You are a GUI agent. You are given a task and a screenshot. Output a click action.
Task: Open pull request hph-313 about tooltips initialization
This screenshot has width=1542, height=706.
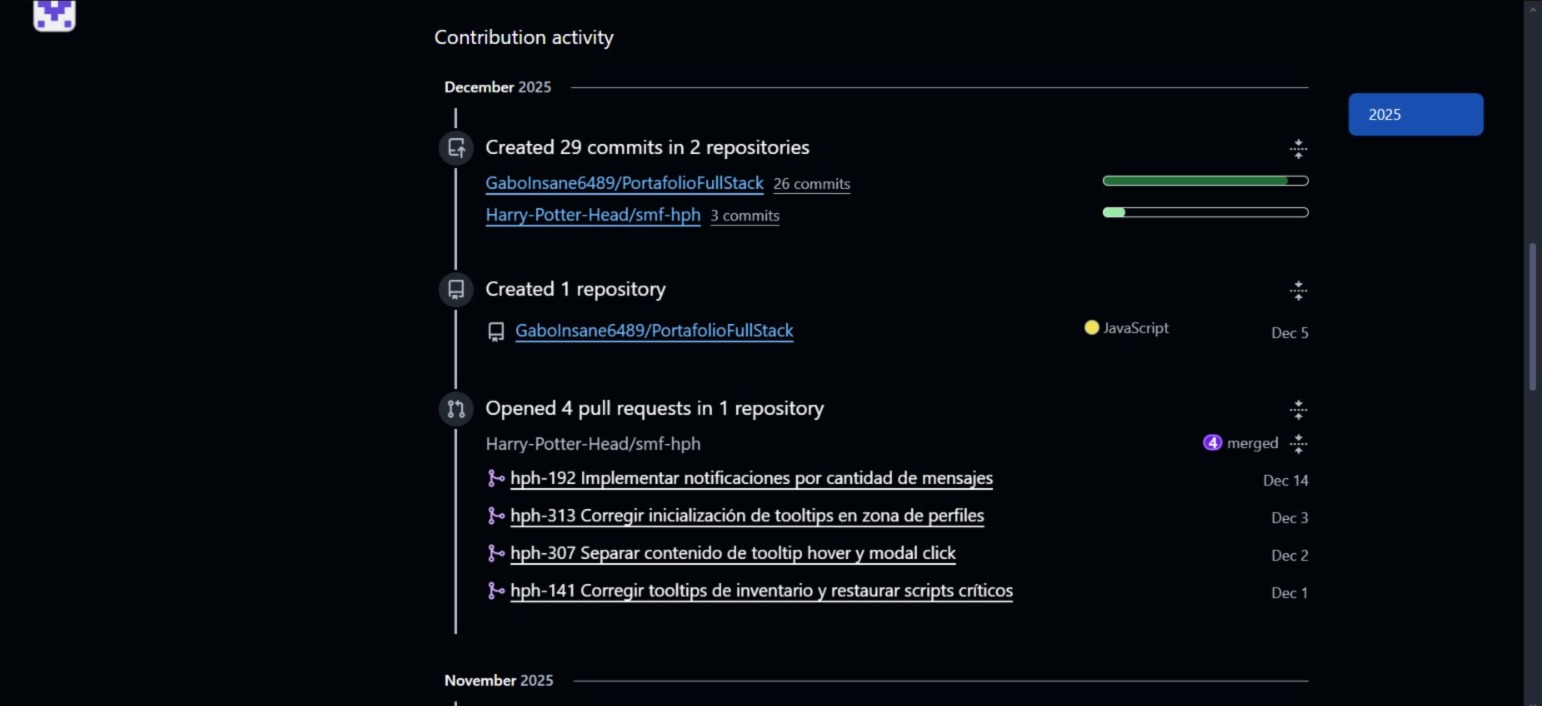747,516
